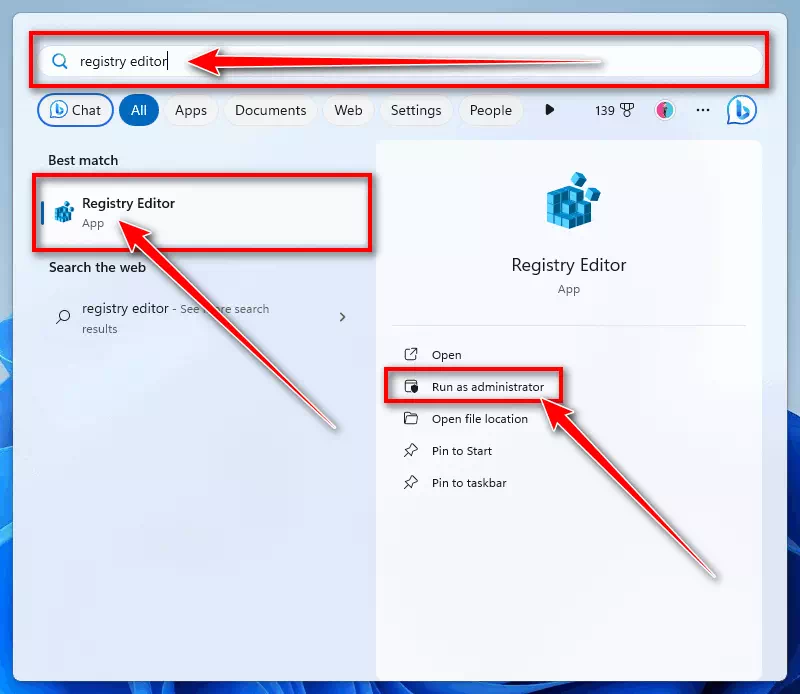Click Open in the actions list
Image resolution: width=800 pixels, height=694 pixels.
pyautogui.click(x=446, y=355)
